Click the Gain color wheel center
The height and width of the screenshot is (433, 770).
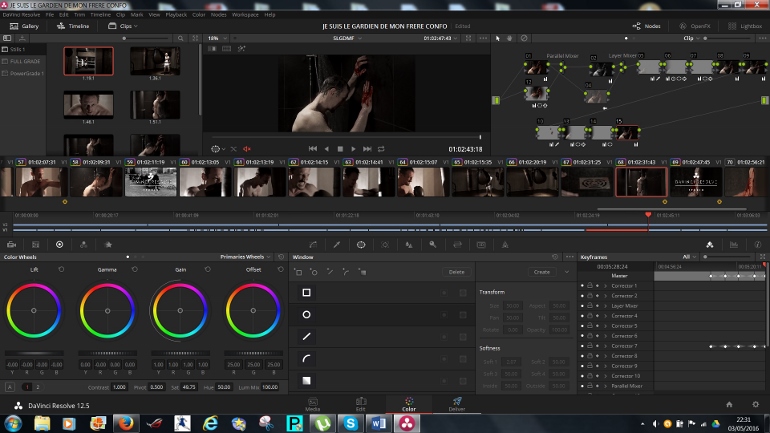coord(180,311)
